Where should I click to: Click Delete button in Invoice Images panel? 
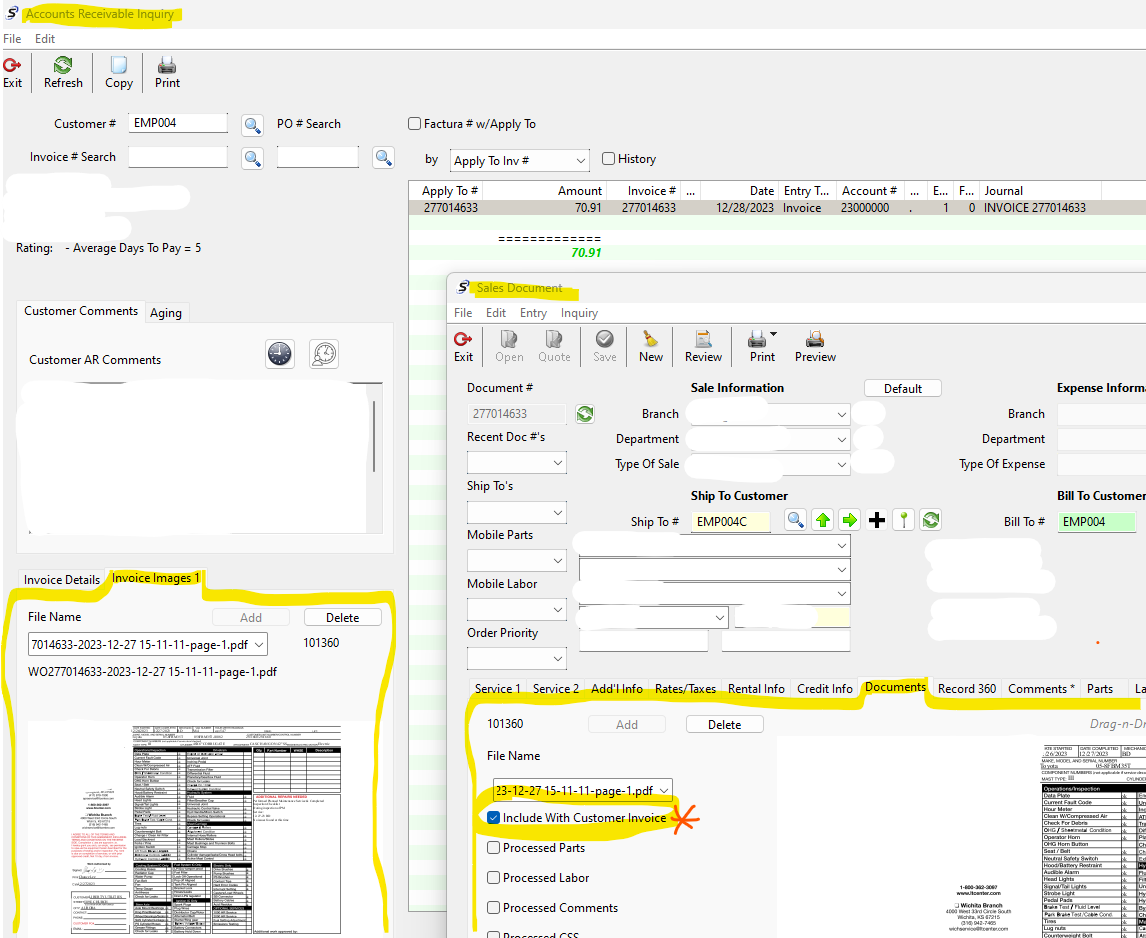coord(342,618)
